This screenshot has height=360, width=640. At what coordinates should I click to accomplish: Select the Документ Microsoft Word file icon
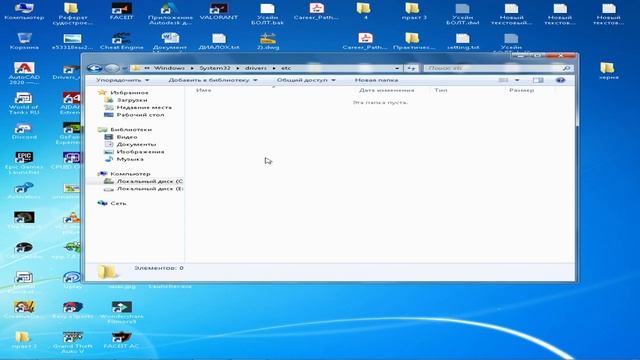(170, 42)
